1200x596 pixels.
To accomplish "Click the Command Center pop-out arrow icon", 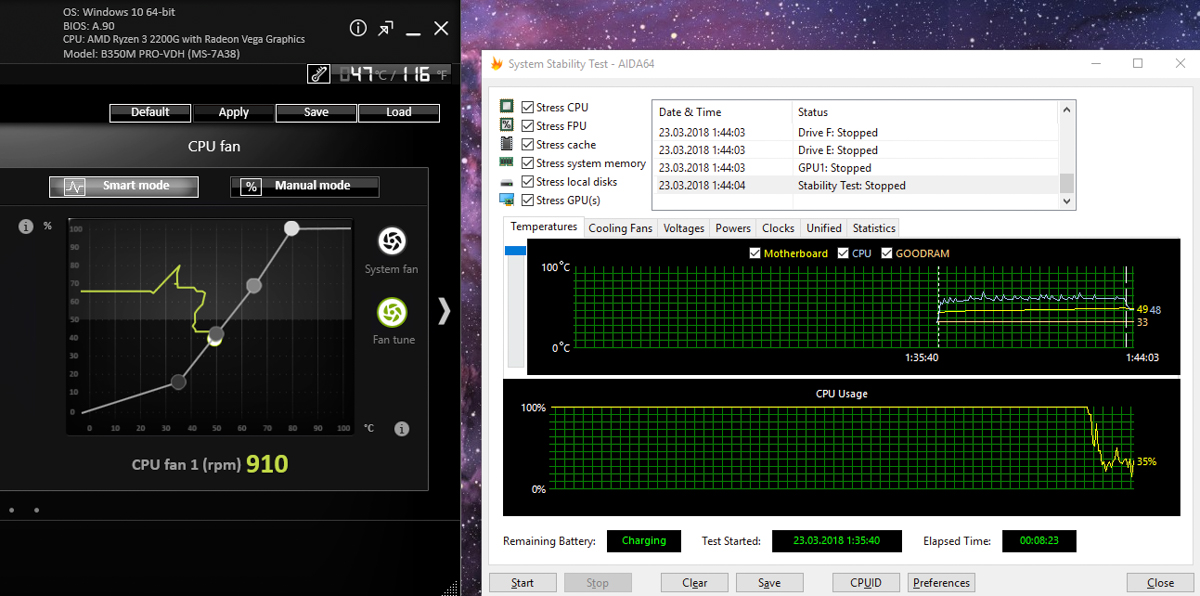I will pos(386,29).
